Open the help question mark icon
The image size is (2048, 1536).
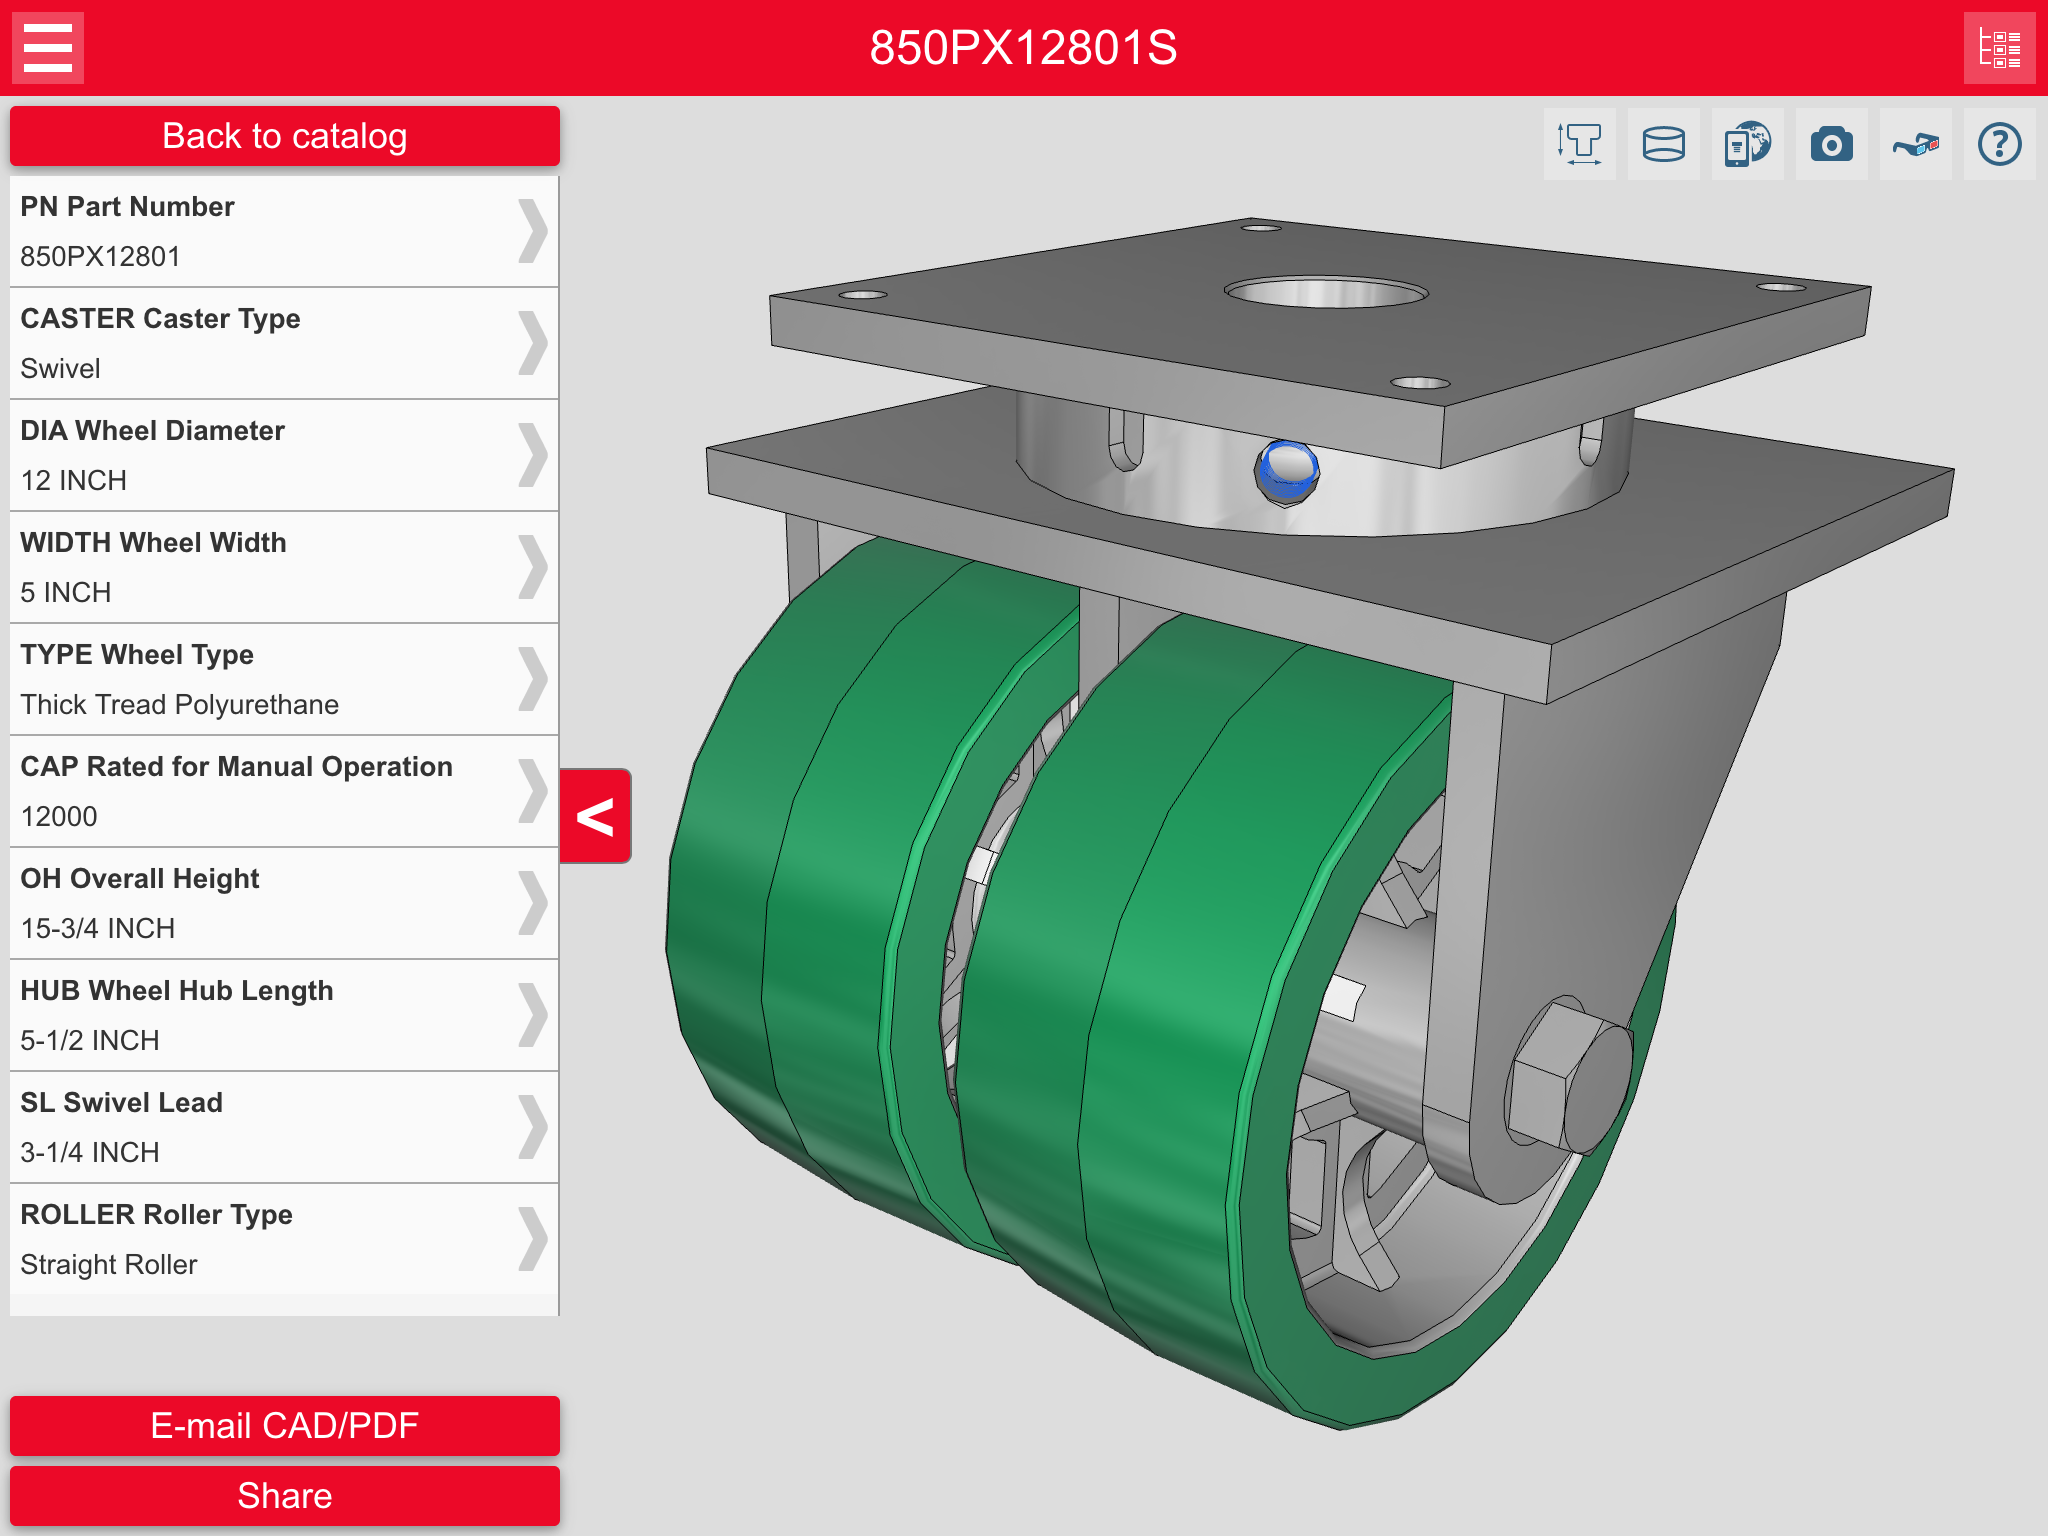tap(1999, 144)
